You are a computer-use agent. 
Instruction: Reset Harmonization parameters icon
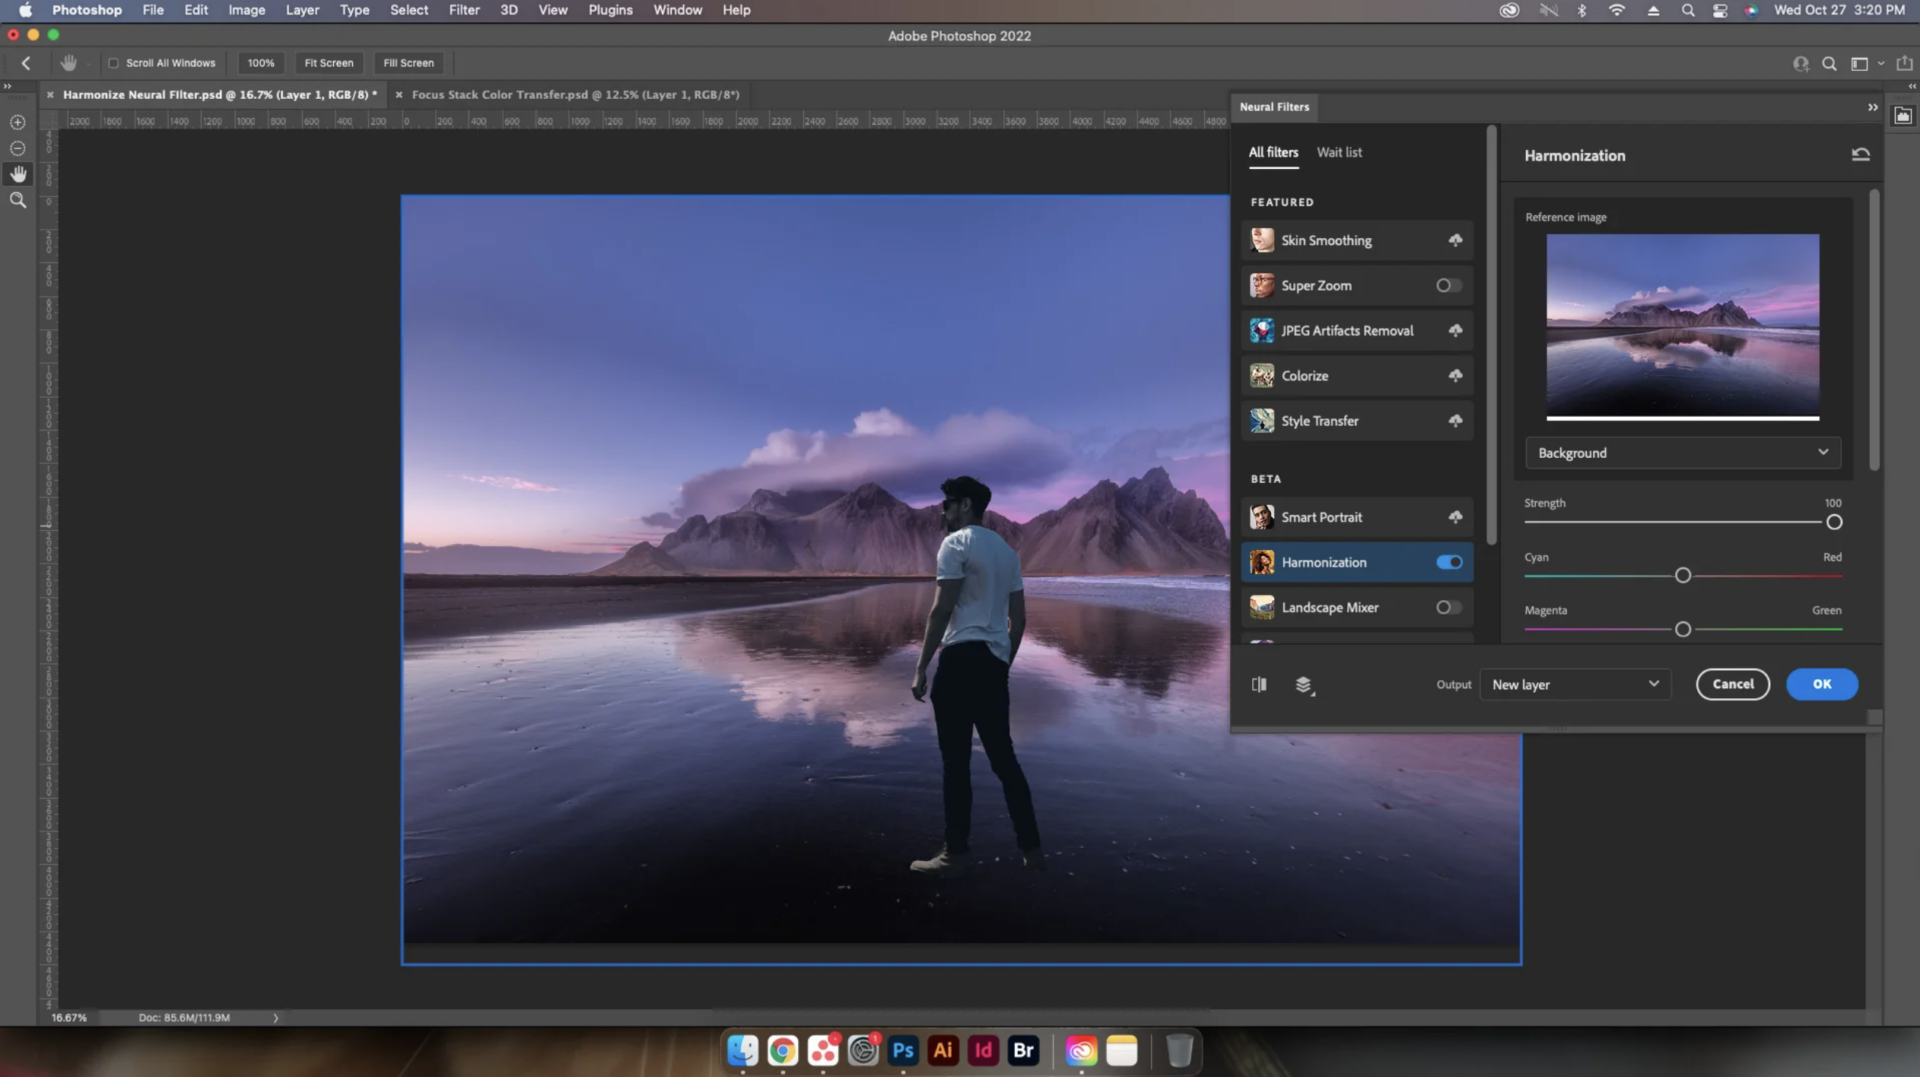coord(1860,155)
